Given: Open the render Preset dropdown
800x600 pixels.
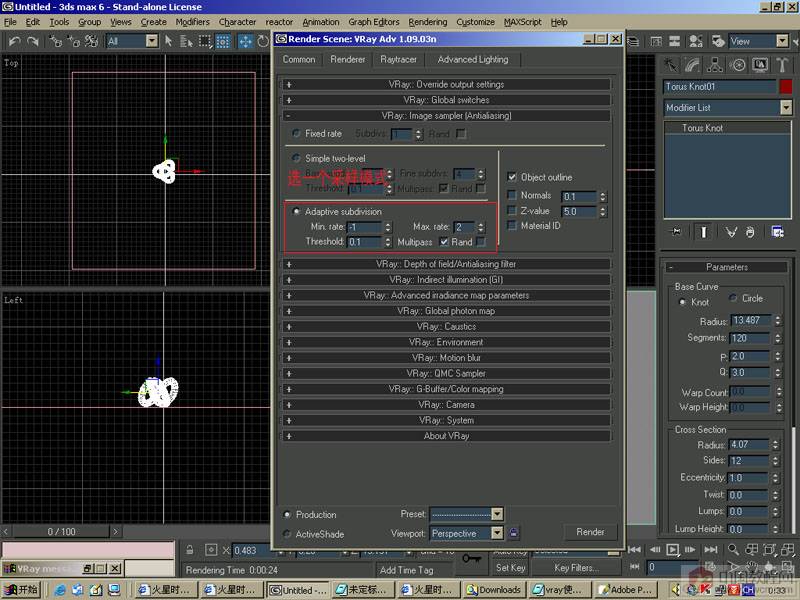Looking at the screenshot, I should click(497, 514).
